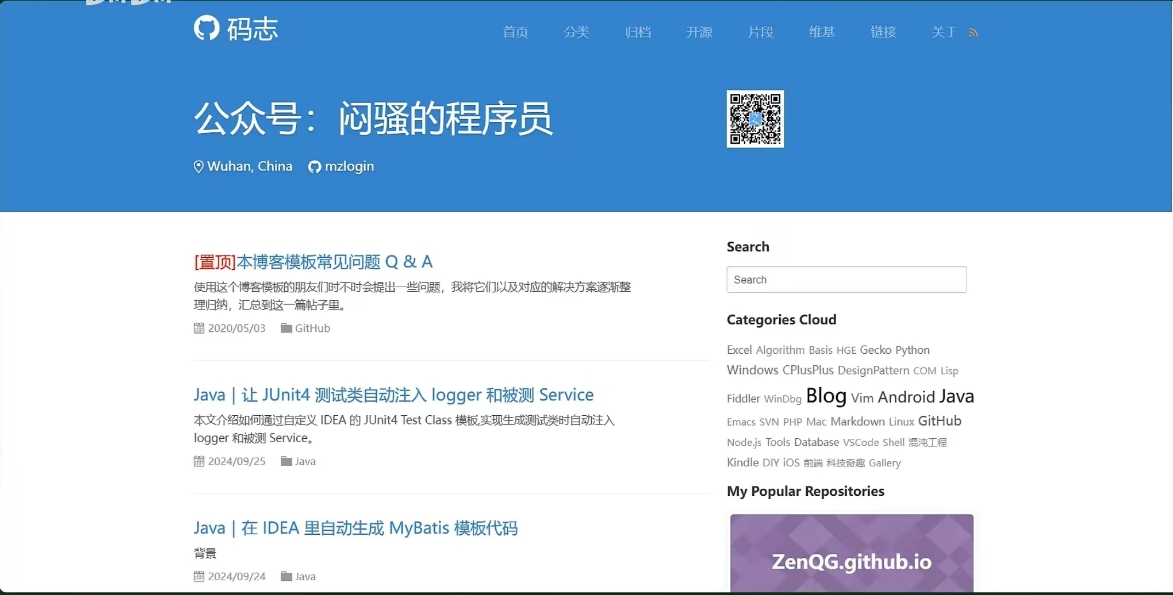1173x595 pixels.
Task: Click the GitHub octocat logo beside 码志
Action: [206, 28]
